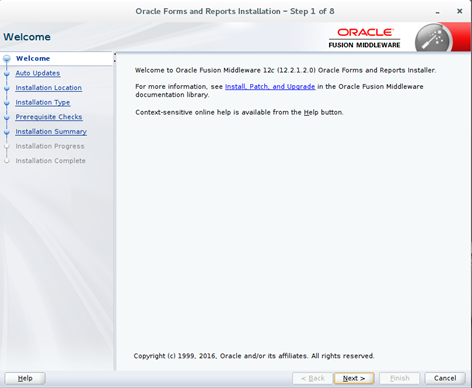The height and width of the screenshot is (388, 472).
Task: Click the installer wand logo icon
Action: click(433, 38)
